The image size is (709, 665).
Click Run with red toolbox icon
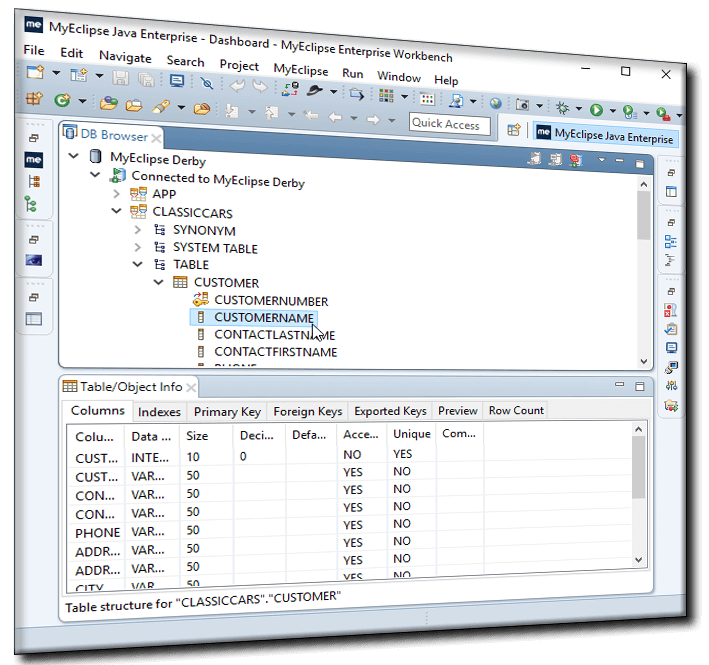(x=663, y=114)
